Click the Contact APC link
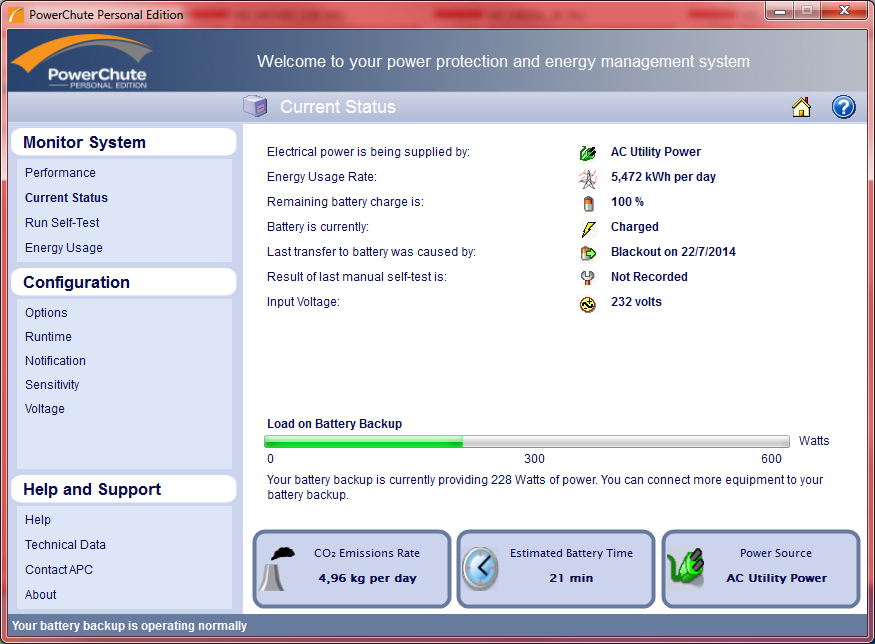 [x=59, y=570]
